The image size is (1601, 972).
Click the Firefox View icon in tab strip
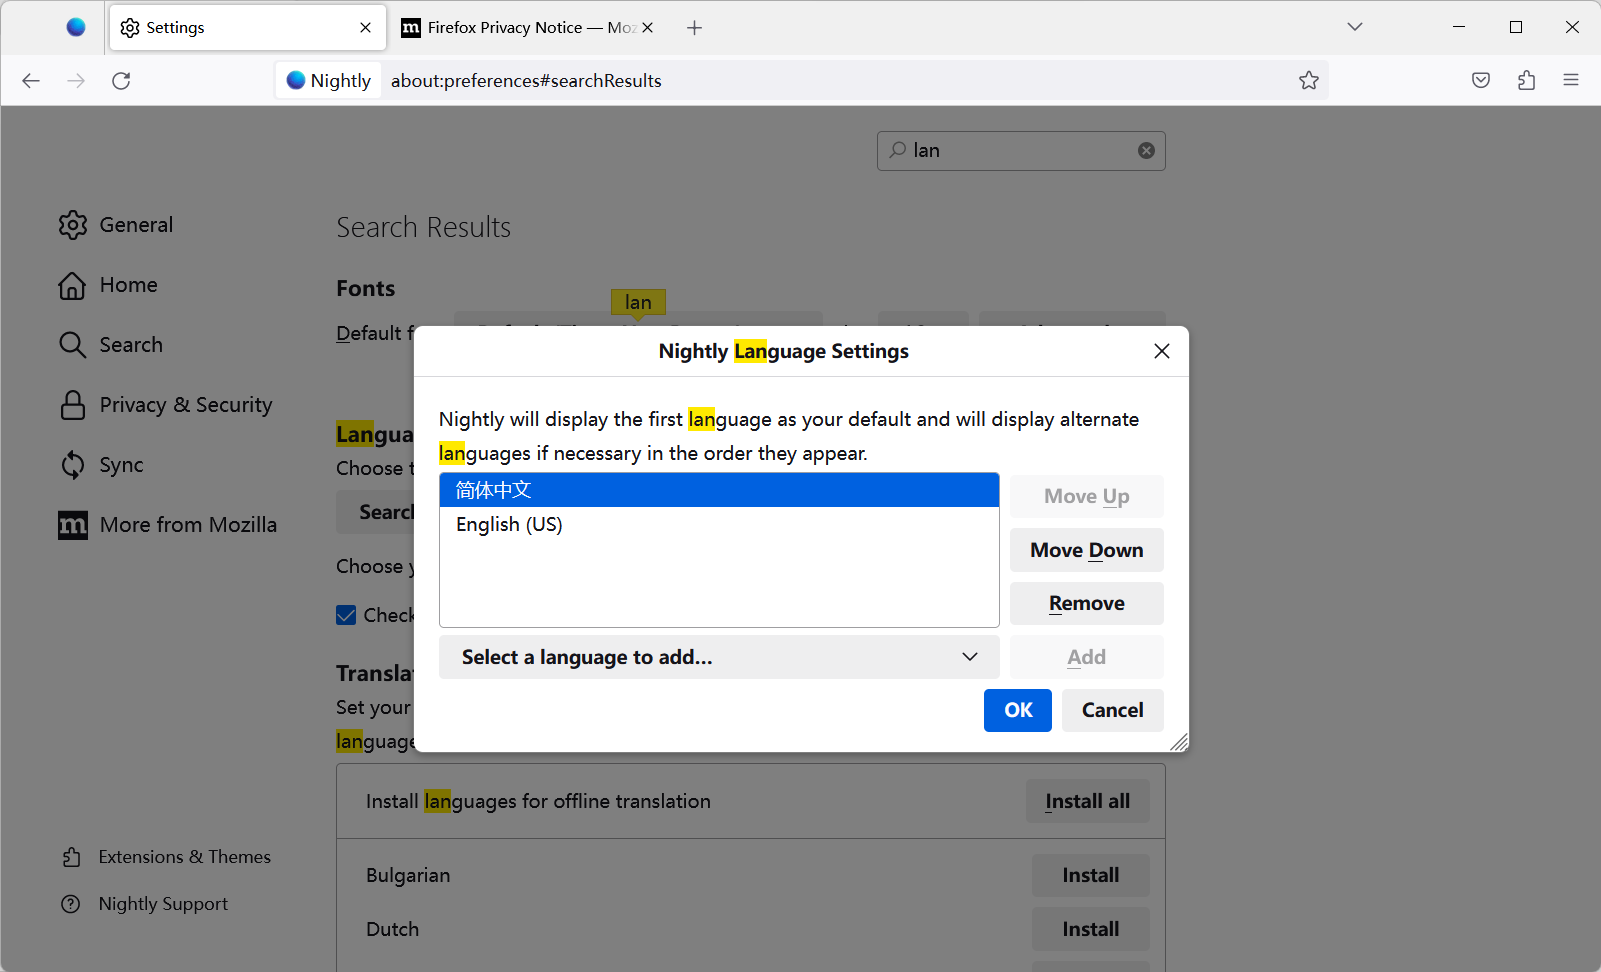click(x=76, y=27)
